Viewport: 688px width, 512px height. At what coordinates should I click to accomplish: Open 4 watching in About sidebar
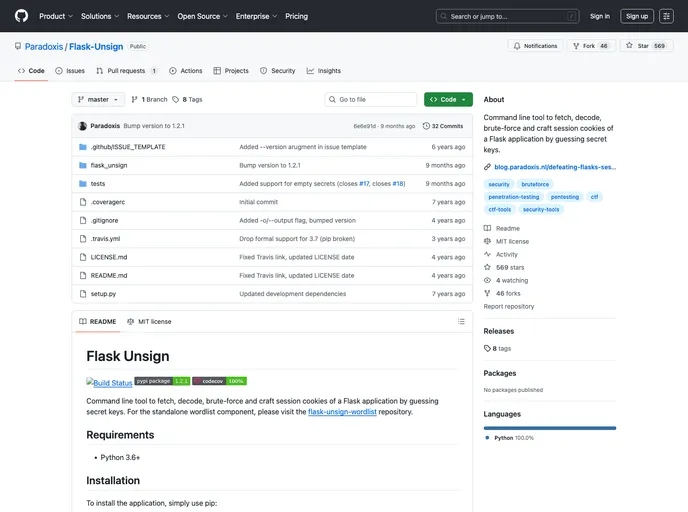point(506,280)
